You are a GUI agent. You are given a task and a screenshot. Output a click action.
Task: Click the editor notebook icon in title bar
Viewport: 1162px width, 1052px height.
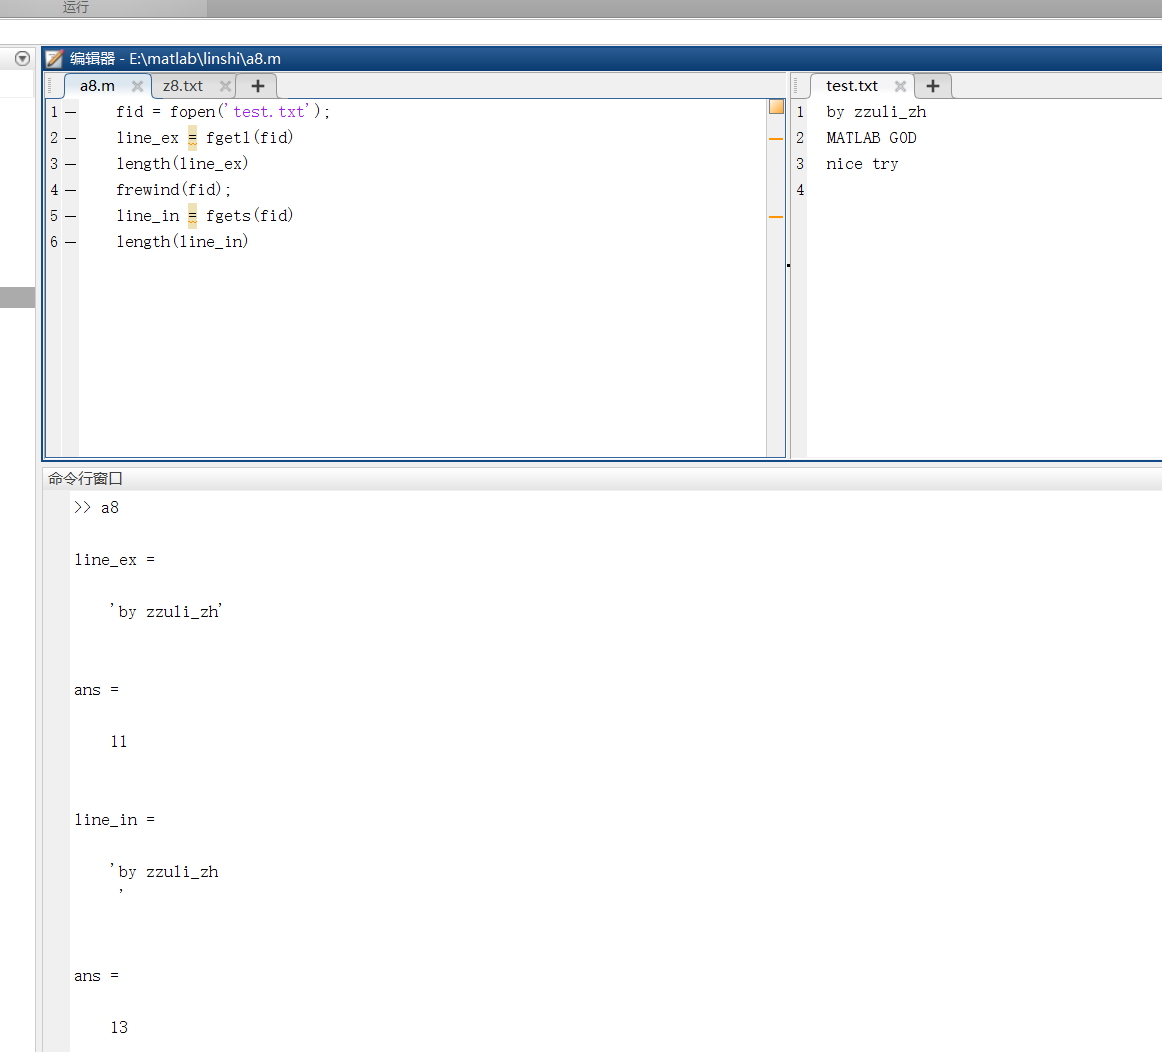[55, 59]
